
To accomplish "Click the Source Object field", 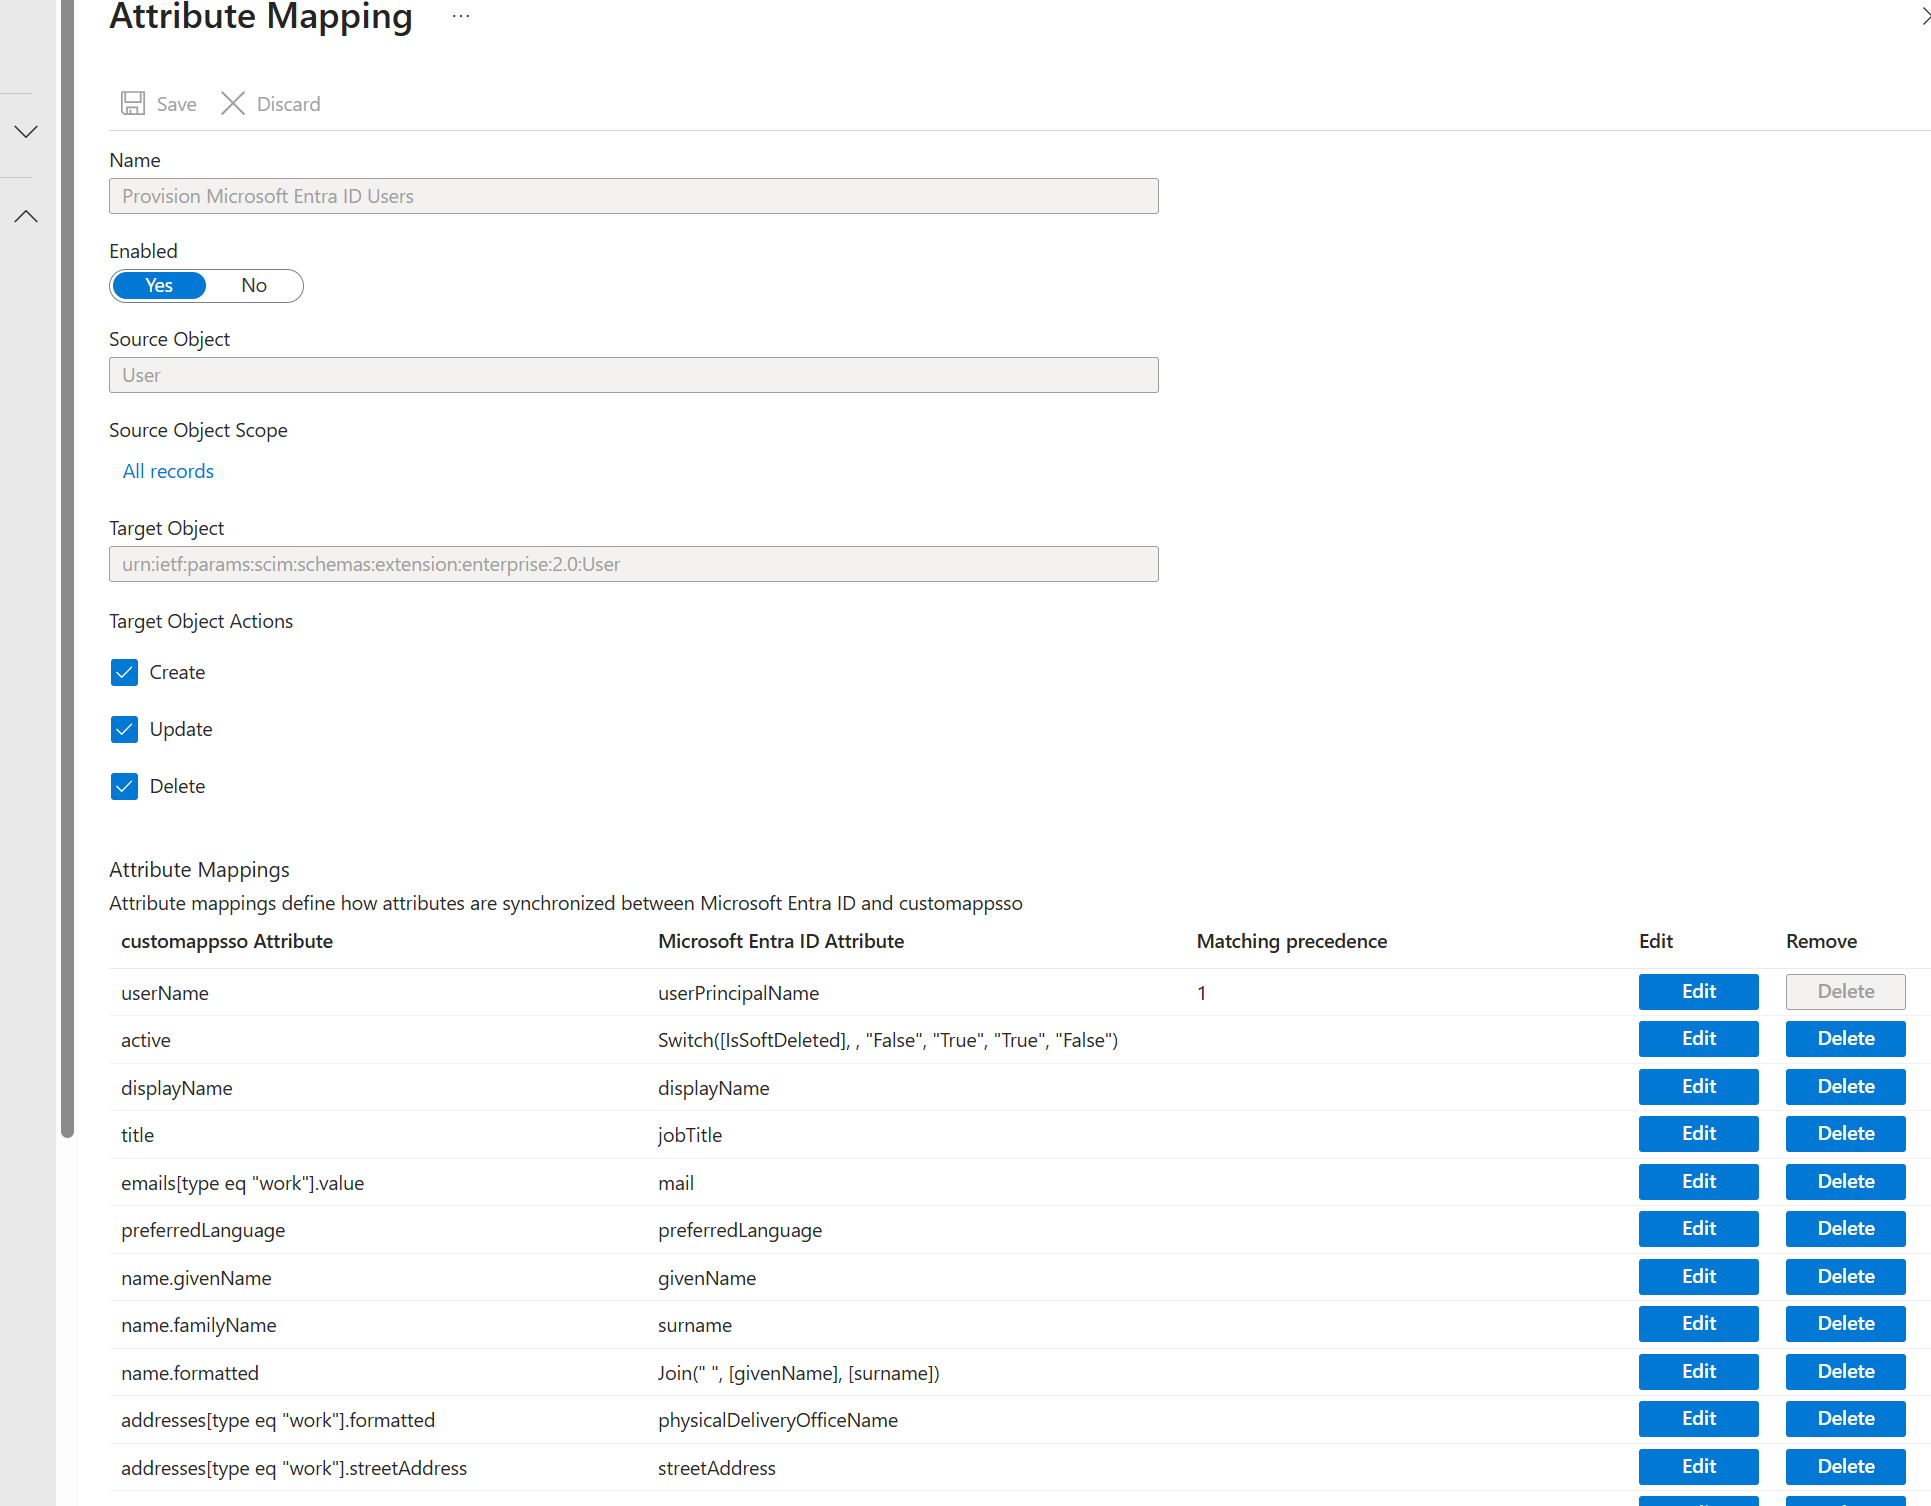I will tap(634, 375).
